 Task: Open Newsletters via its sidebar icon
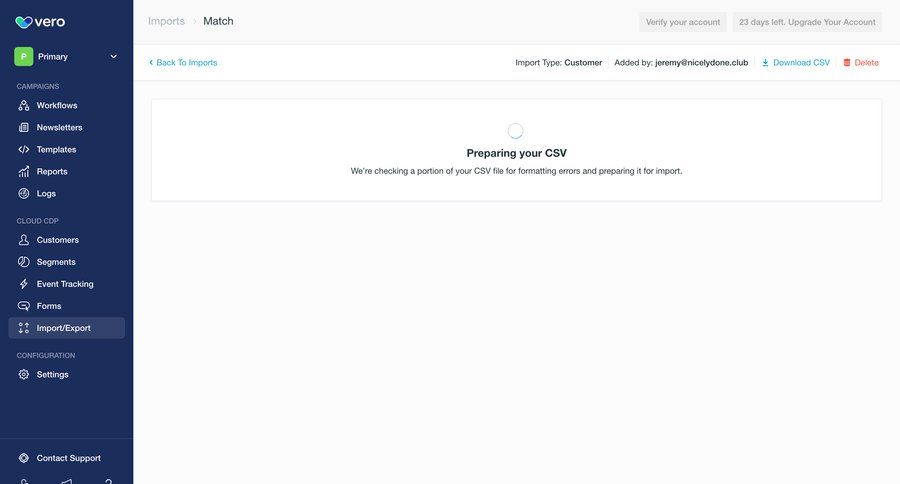point(24,127)
